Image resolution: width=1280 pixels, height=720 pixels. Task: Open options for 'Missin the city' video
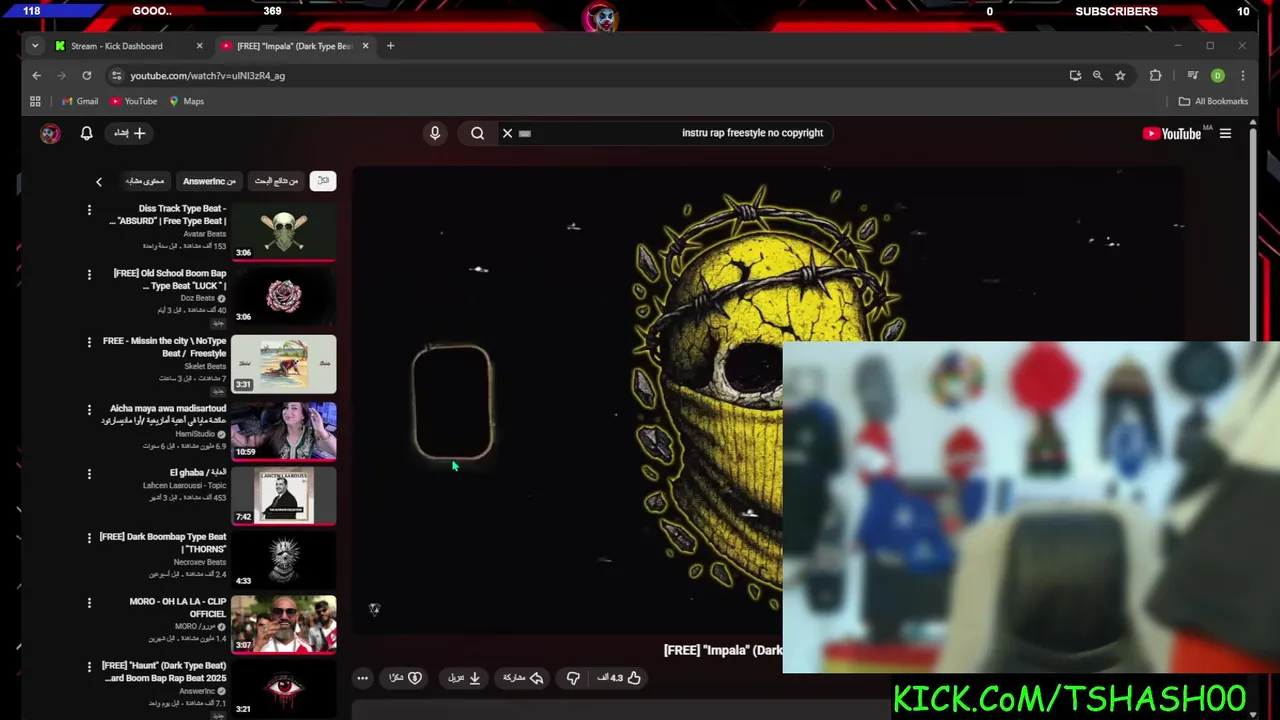click(x=89, y=342)
